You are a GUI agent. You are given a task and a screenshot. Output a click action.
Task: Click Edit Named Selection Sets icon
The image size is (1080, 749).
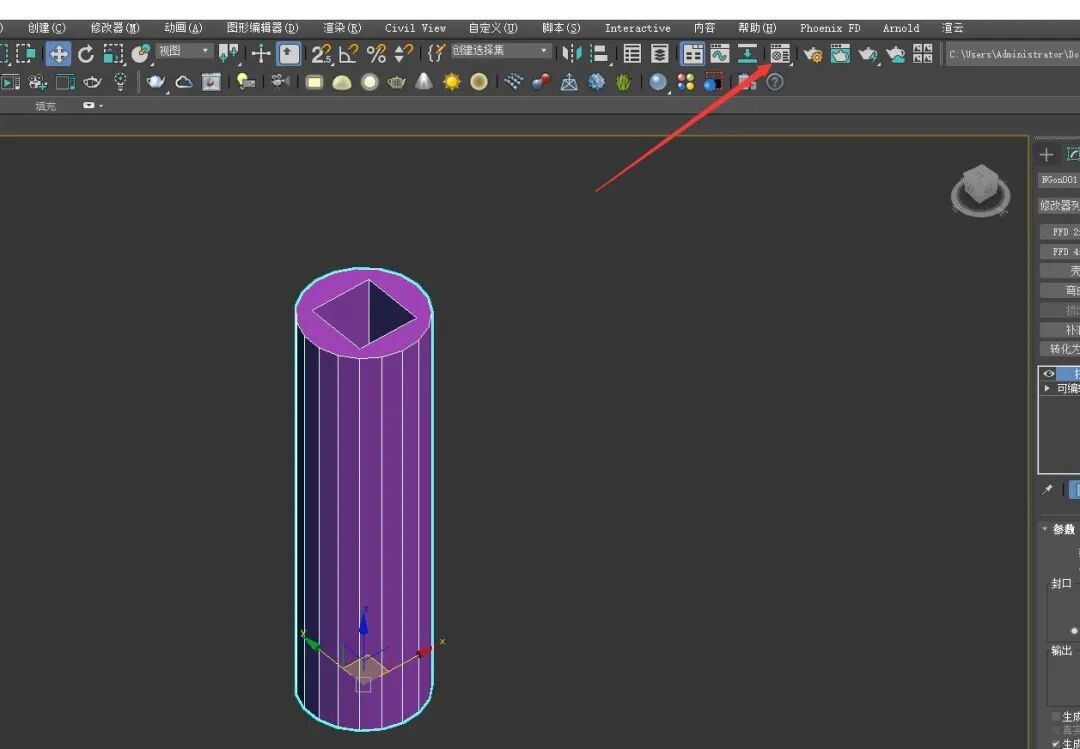[436, 54]
